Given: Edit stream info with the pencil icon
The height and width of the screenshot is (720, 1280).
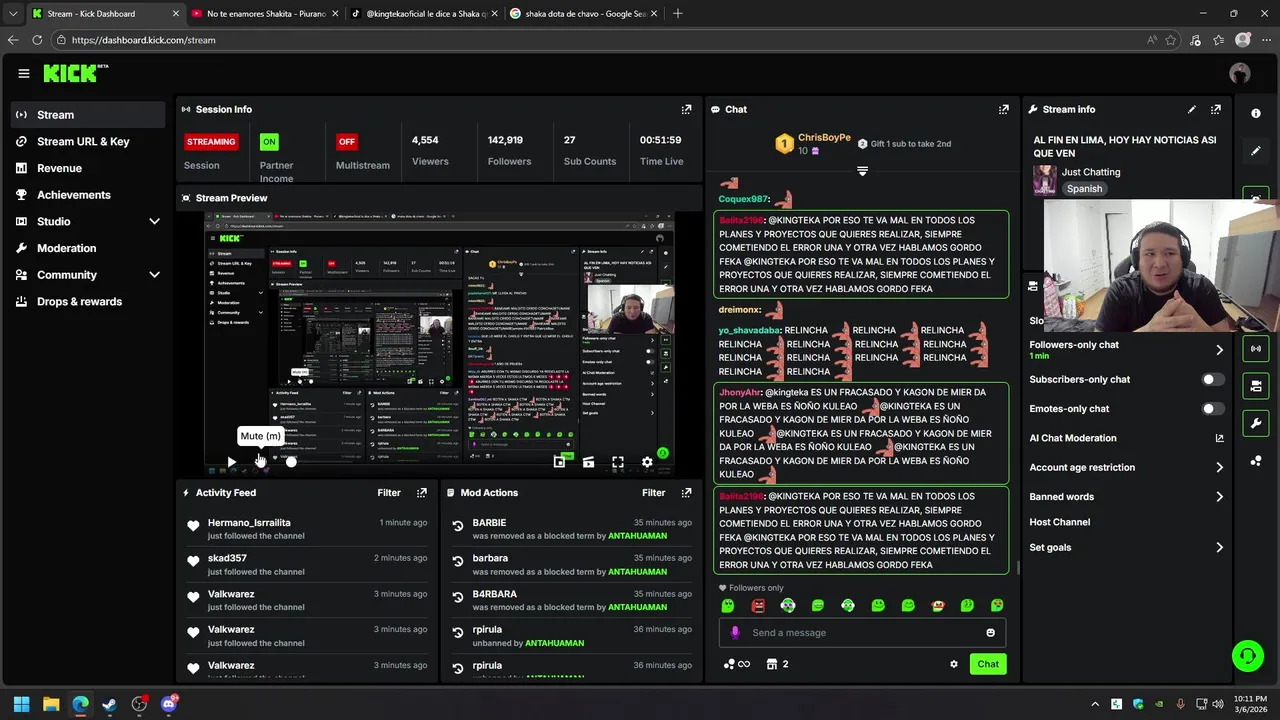Looking at the screenshot, I should 1191,109.
